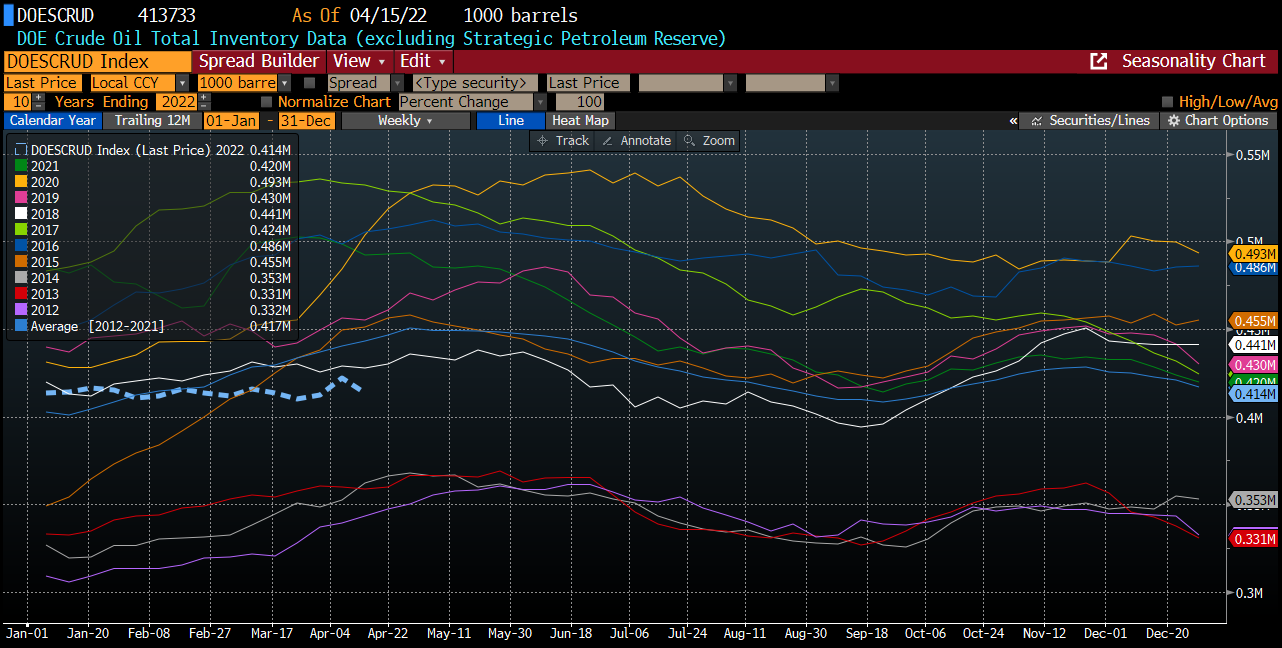Tick the Spread checkbox
Screen dimensions: 1282x648
click(309, 83)
